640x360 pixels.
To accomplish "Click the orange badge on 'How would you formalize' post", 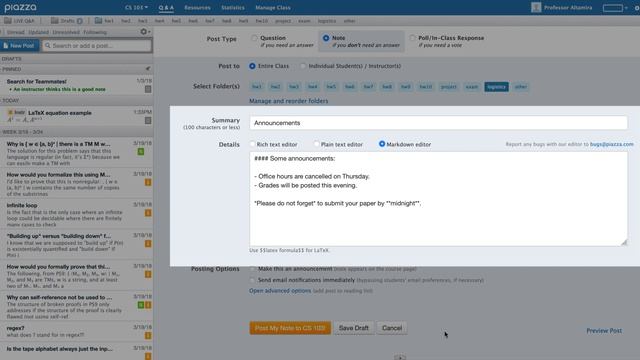I will click(x=148, y=182).
